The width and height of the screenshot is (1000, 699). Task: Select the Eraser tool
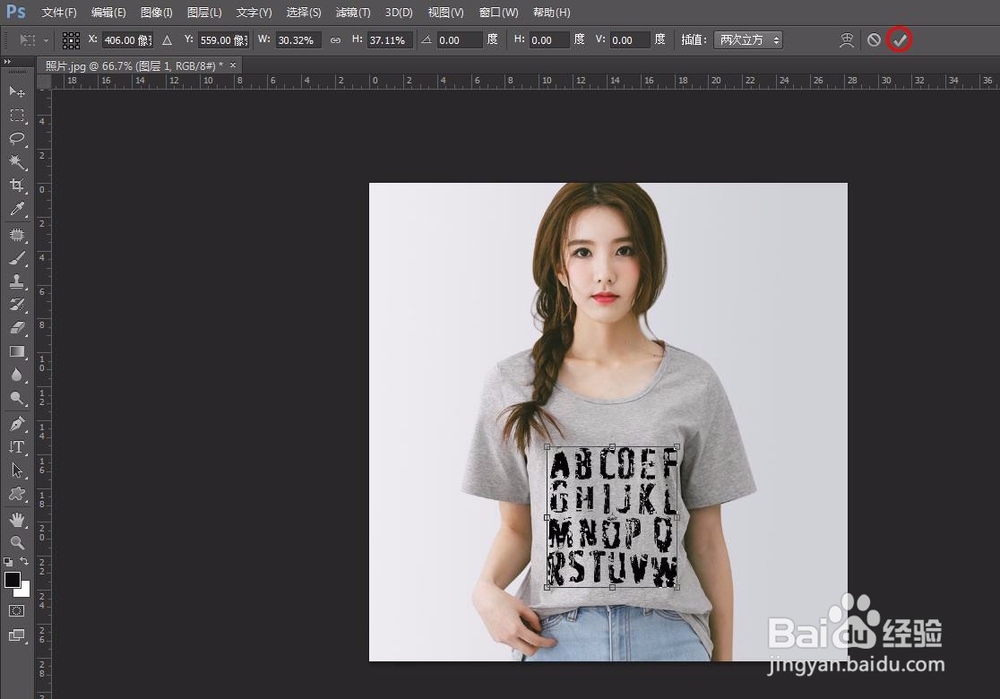16,325
